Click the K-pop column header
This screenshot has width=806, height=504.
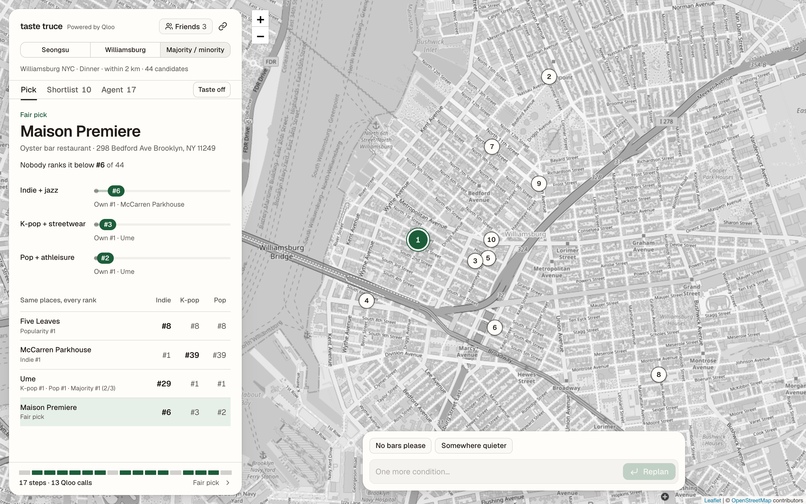[190, 300]
